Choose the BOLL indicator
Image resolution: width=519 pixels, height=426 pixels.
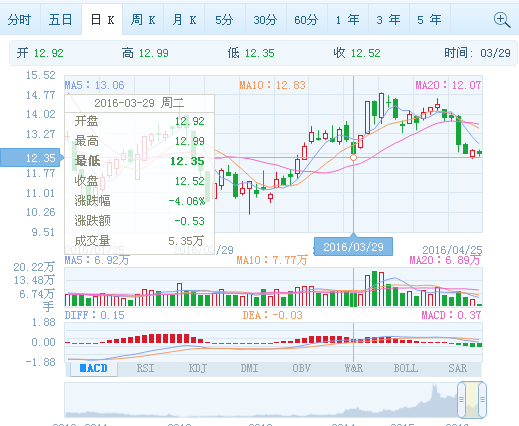click(406, 368)
